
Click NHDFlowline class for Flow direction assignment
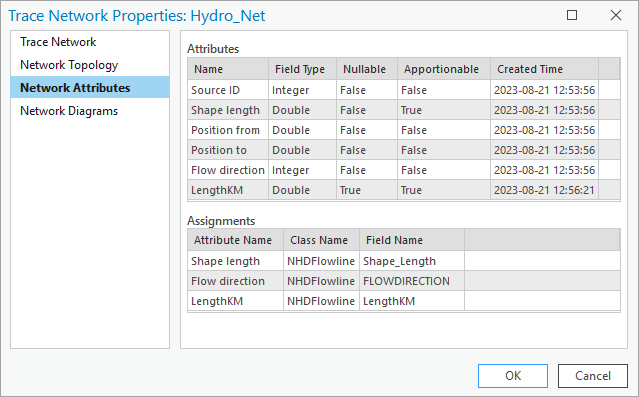pyautogui.click(x=322, y=281)
